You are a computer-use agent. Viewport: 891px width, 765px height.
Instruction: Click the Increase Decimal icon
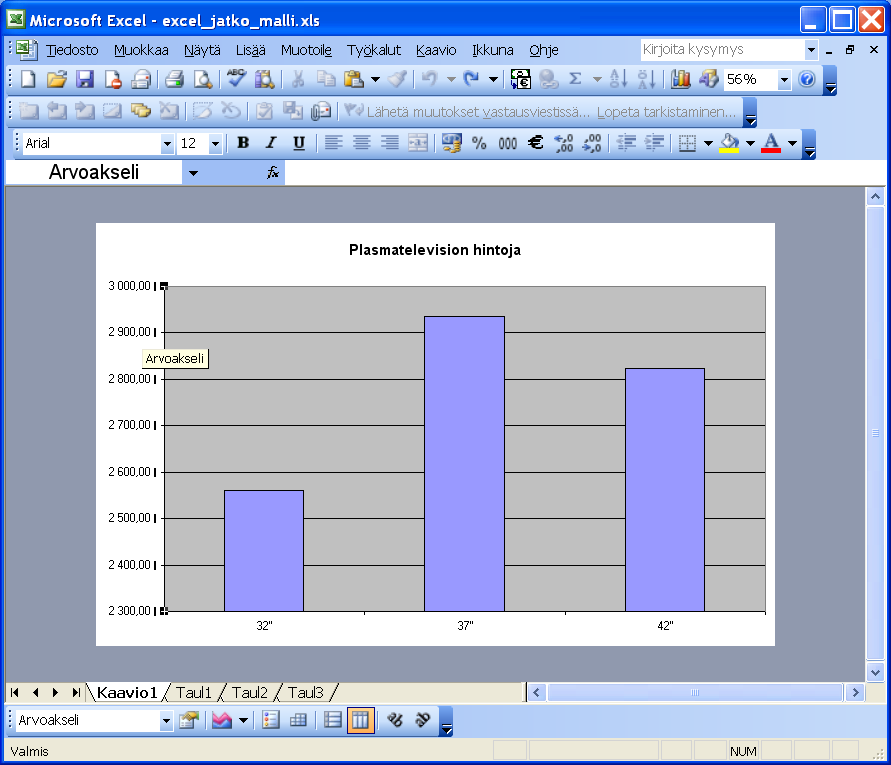564,143
